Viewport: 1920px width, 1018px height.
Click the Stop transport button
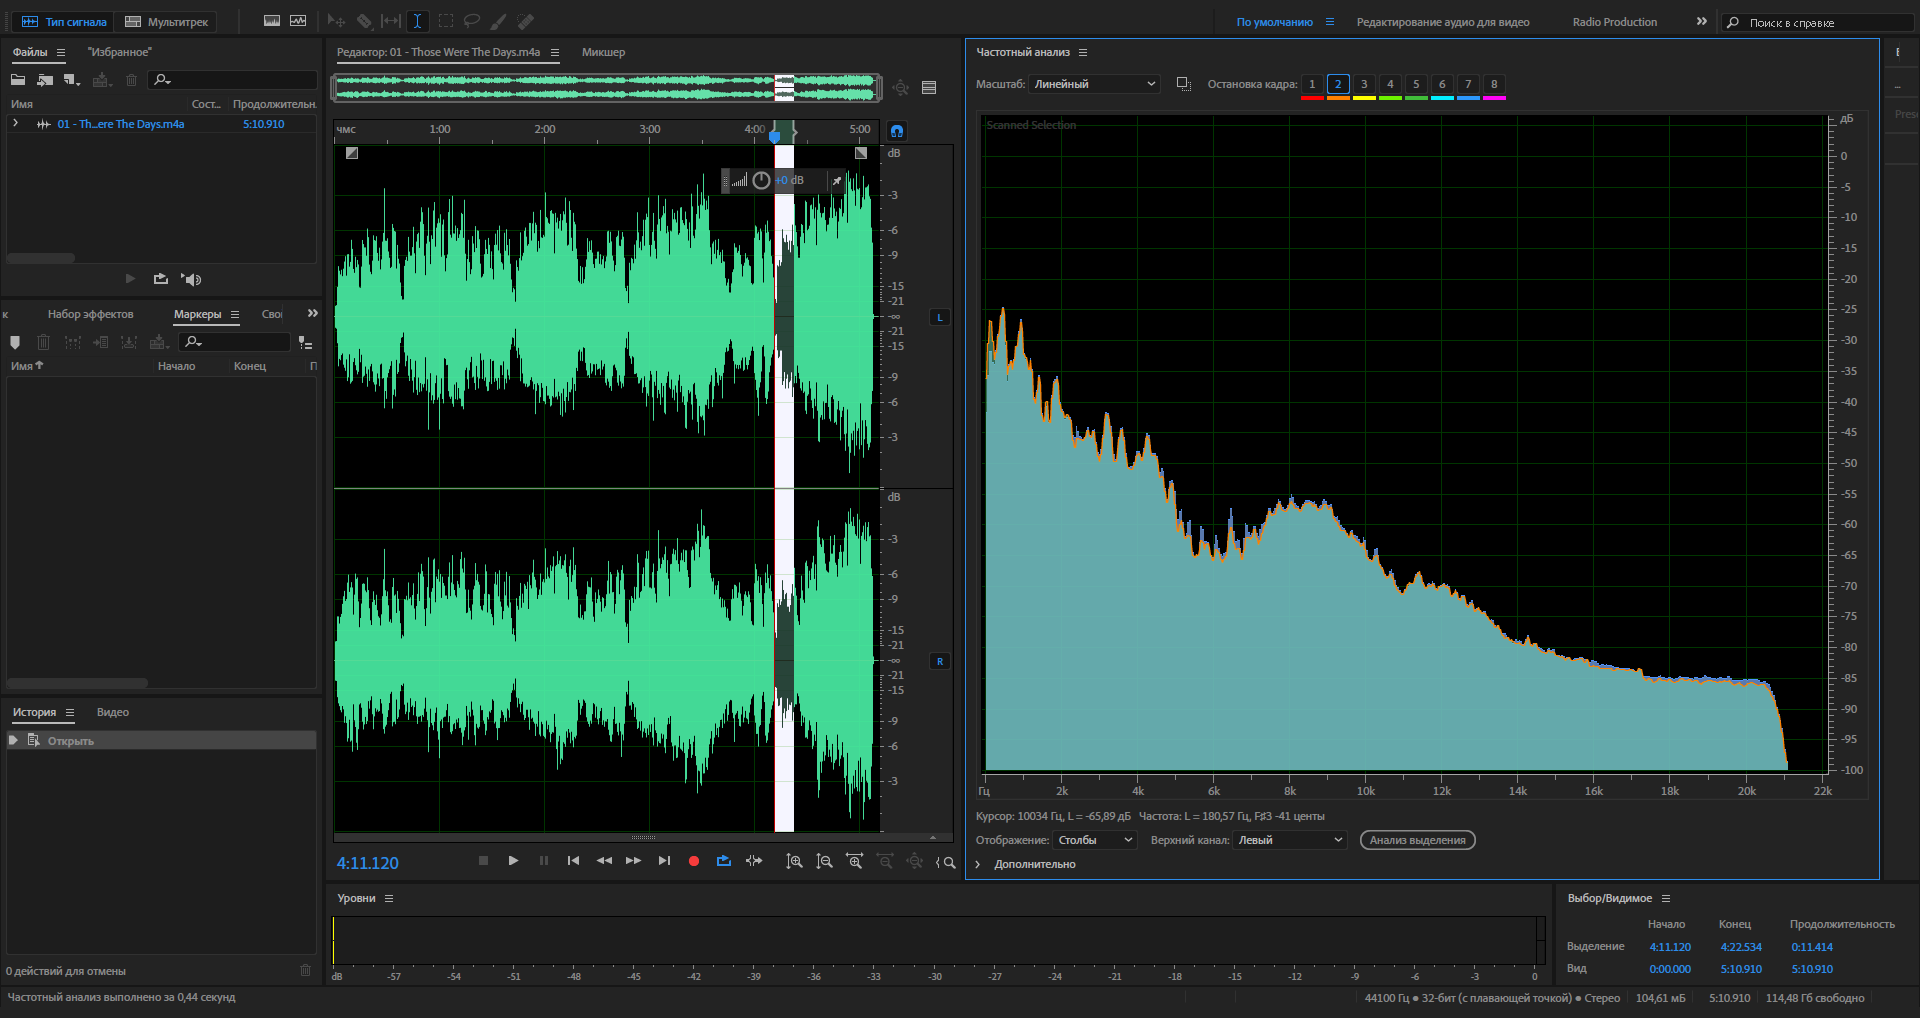[483, 861]
